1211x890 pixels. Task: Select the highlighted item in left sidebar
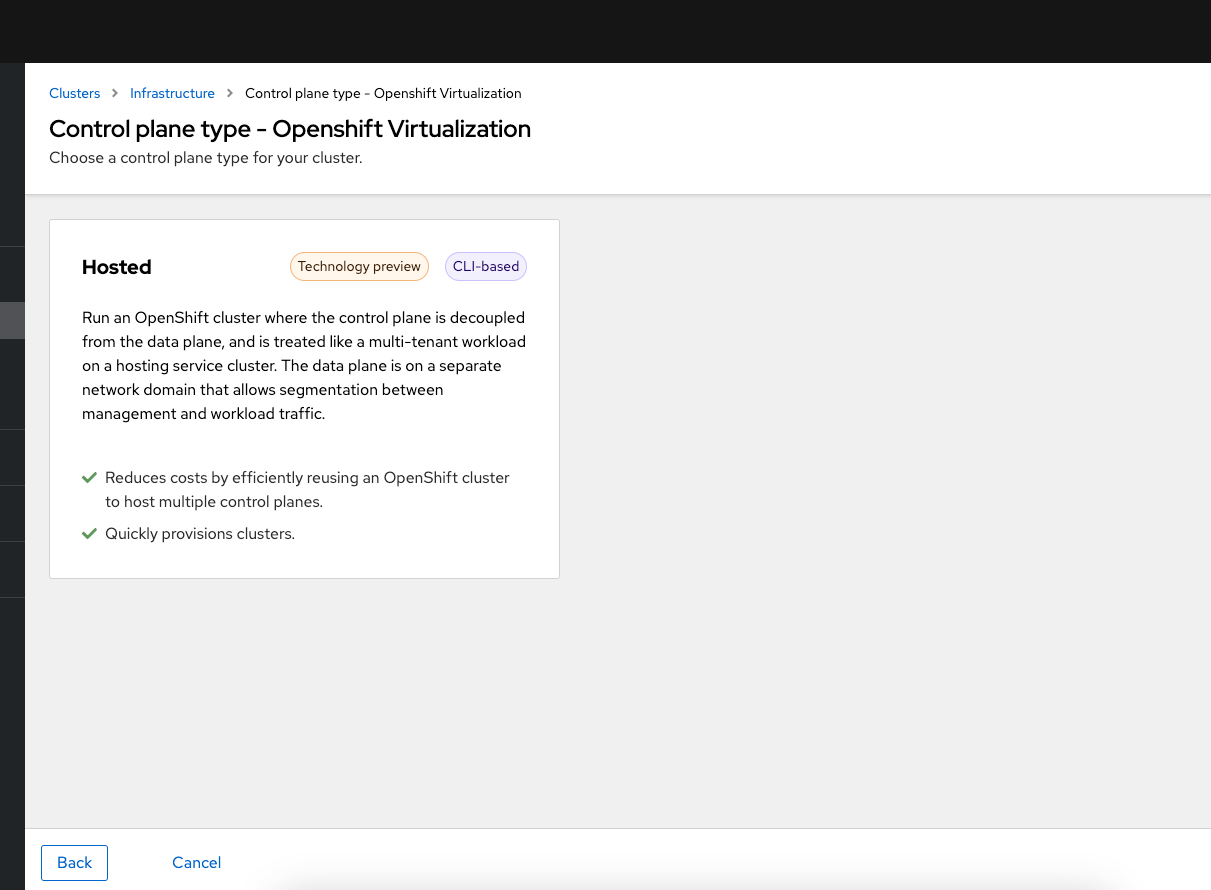tap(12, 320)
